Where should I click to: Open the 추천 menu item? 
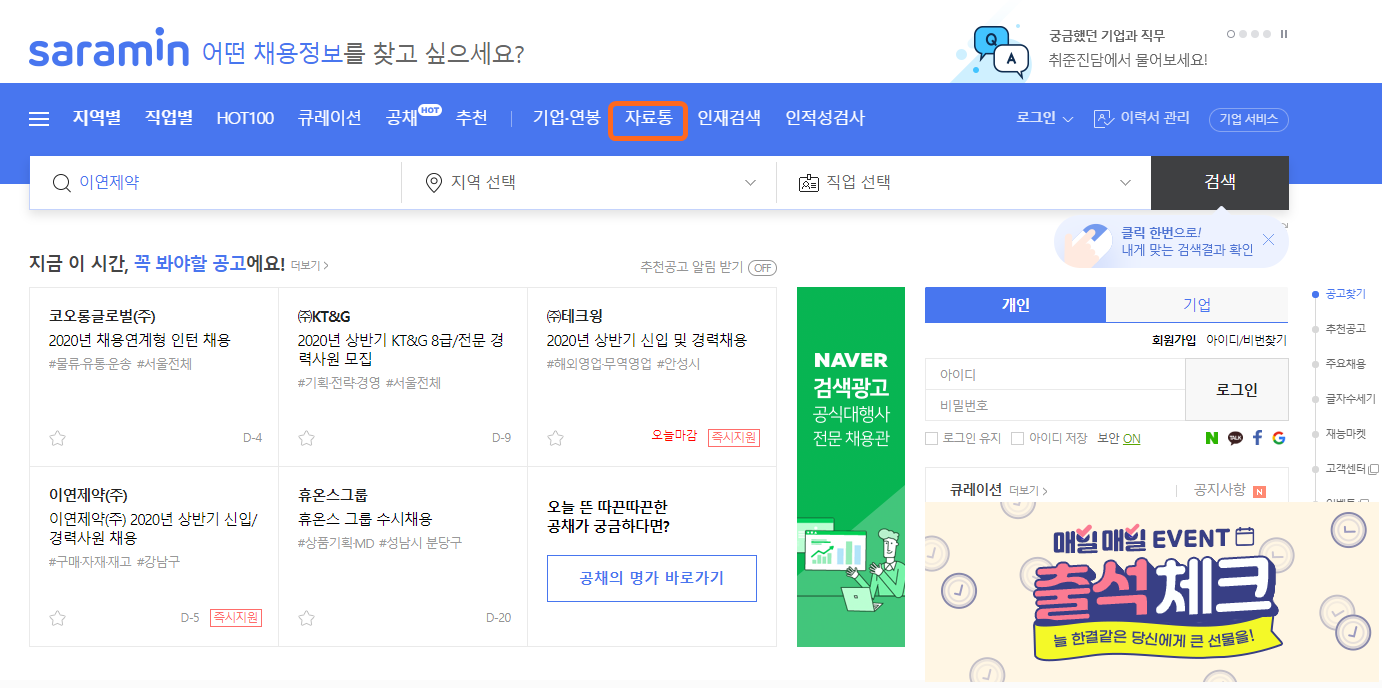472,118
